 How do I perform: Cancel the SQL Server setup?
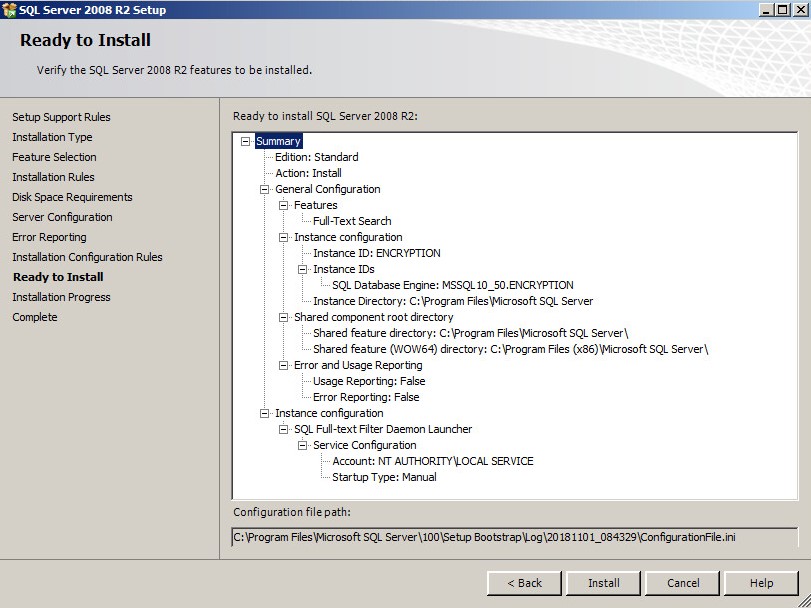(x=683, y=583)
